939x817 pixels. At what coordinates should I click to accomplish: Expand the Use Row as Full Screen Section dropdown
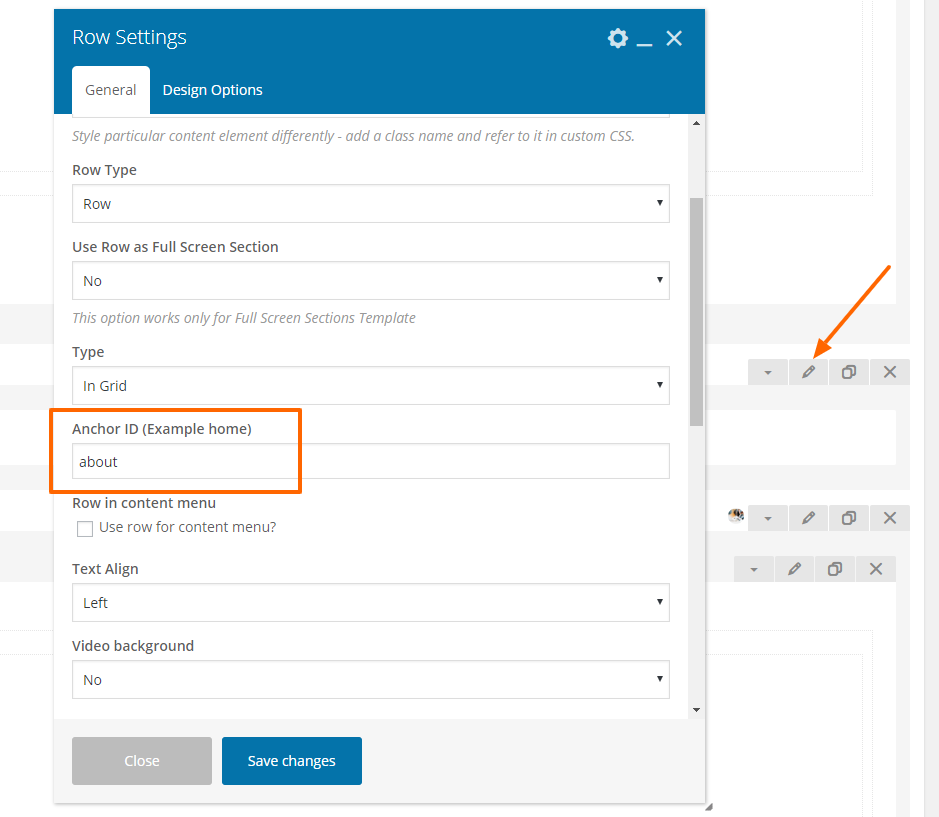371,280
